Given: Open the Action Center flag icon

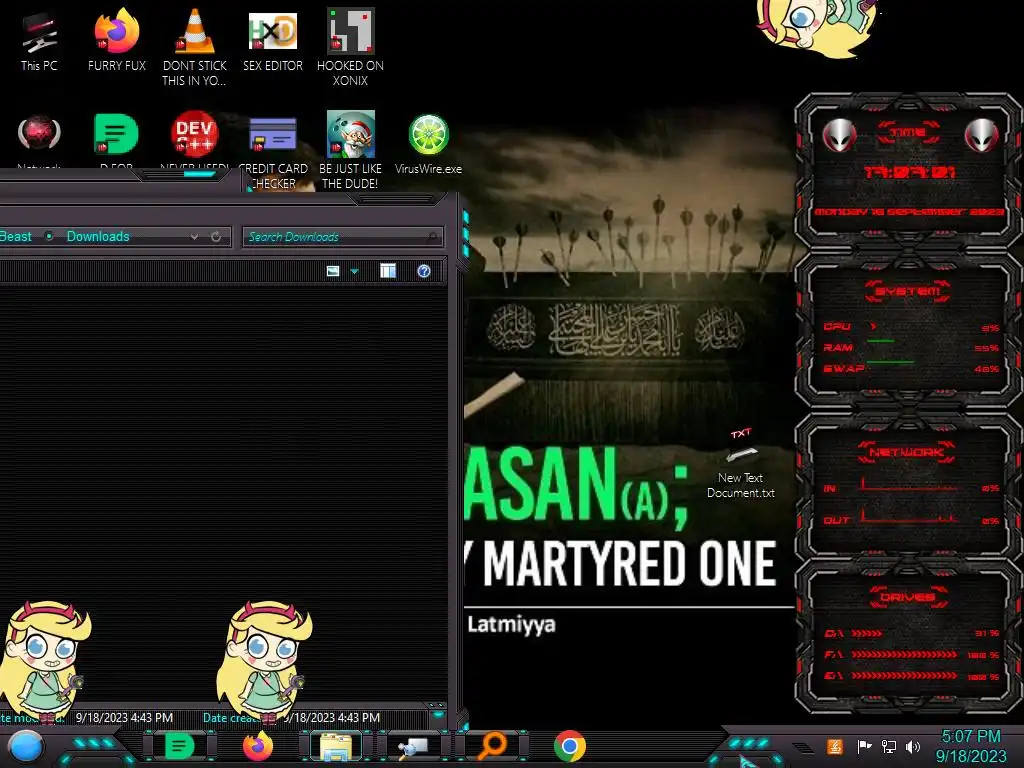Looking at the screenshot, I should (x=864, y=746).
